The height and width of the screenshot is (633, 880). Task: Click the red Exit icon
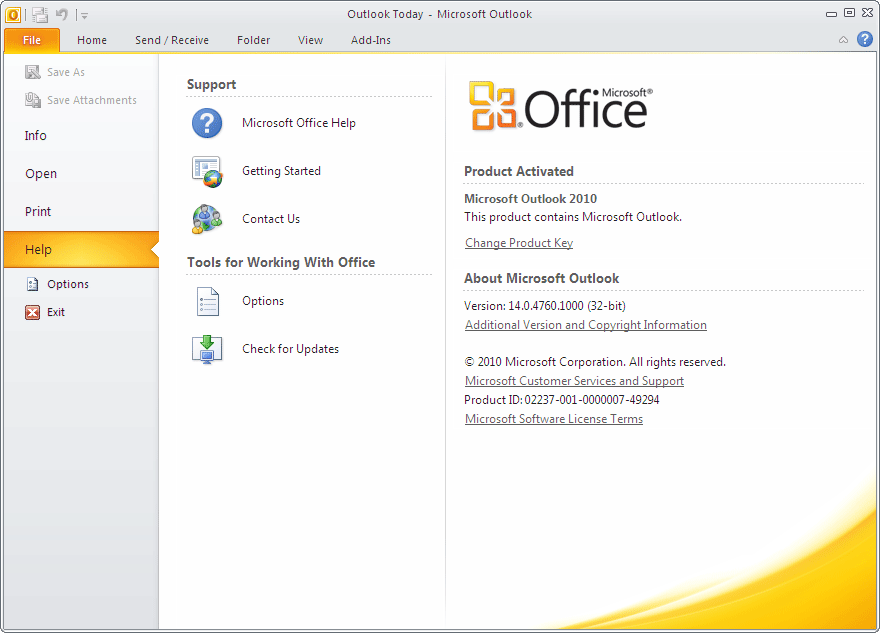click(x=33, y=312)
